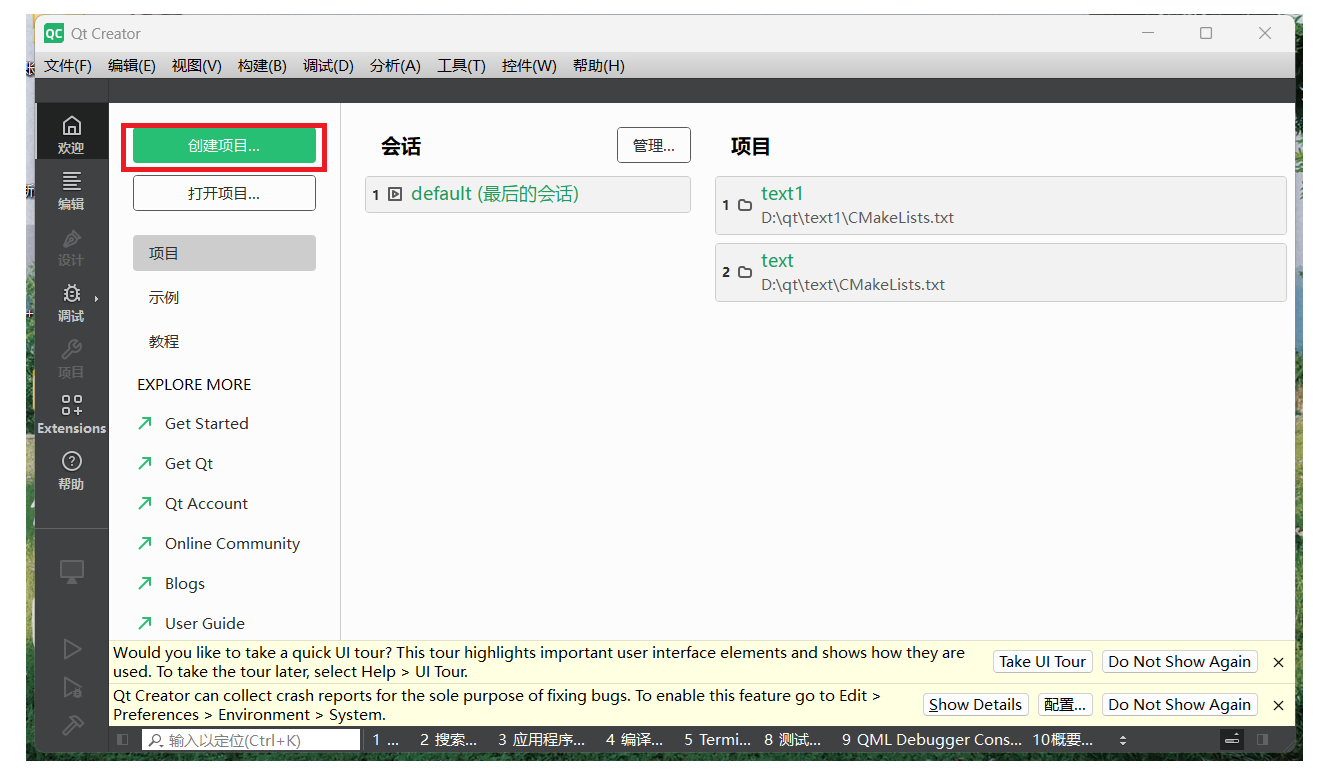The image size is (1327, 779).
Task: Open the kit/target selector monitor icon
Action: (71, 572)
